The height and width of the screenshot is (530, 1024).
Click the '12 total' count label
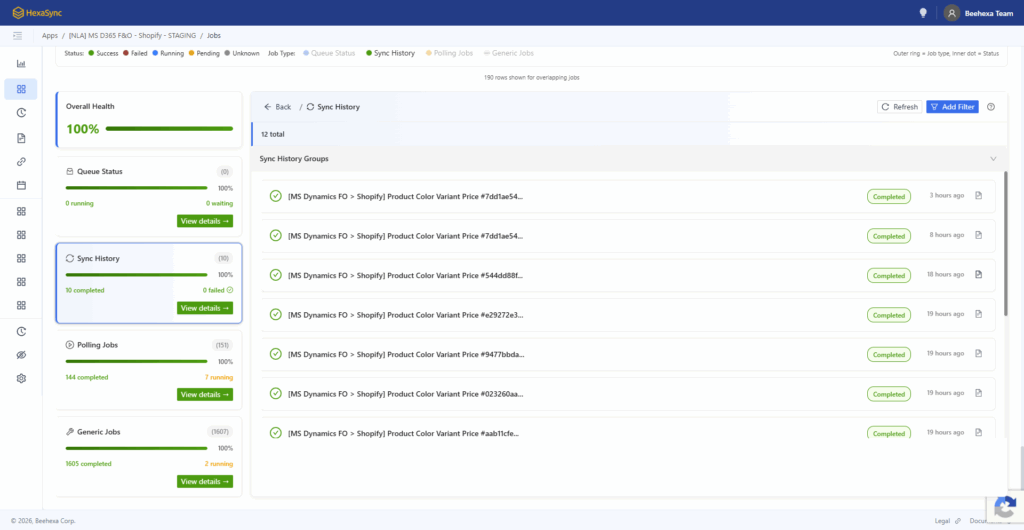272,134
